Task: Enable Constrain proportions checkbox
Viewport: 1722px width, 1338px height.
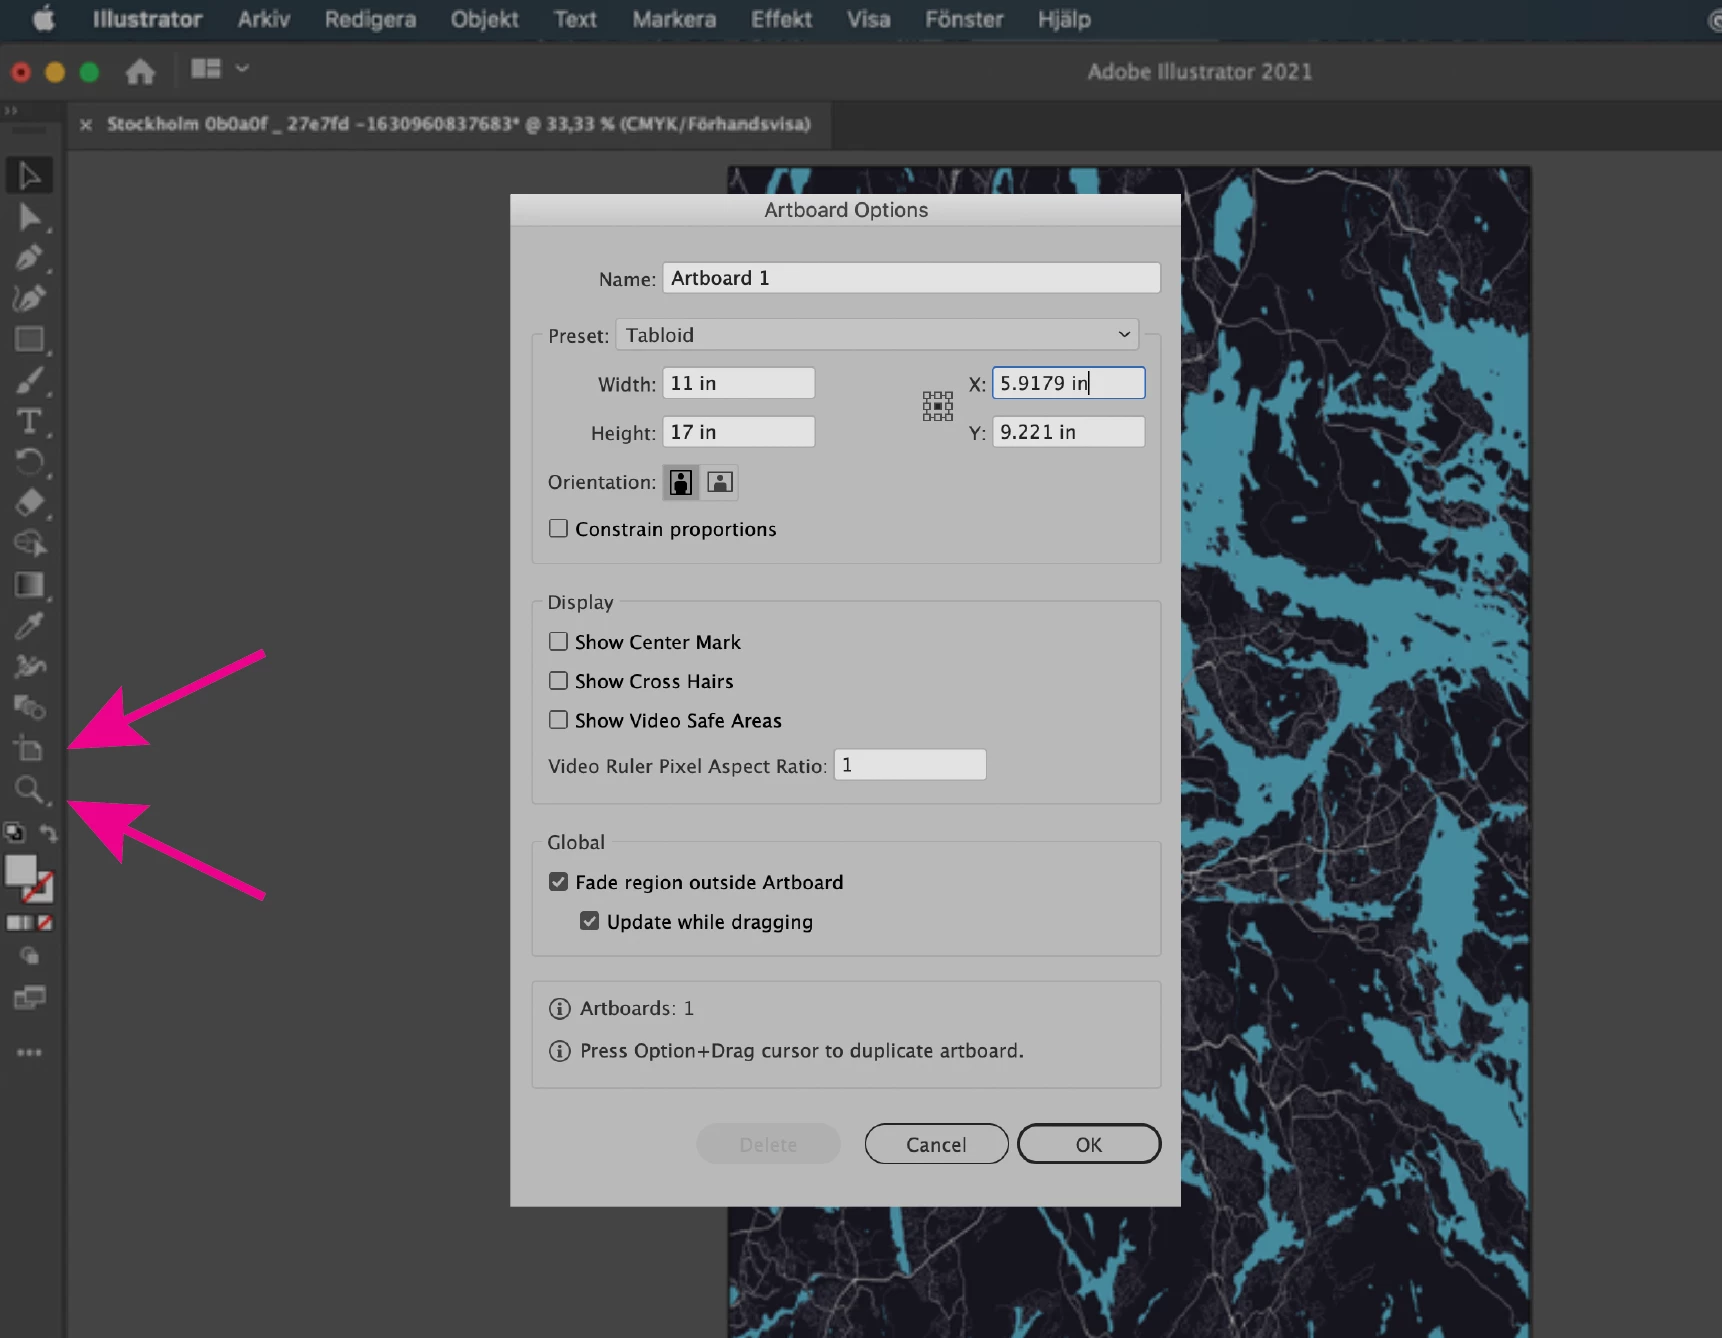Action: pos(558,528)
